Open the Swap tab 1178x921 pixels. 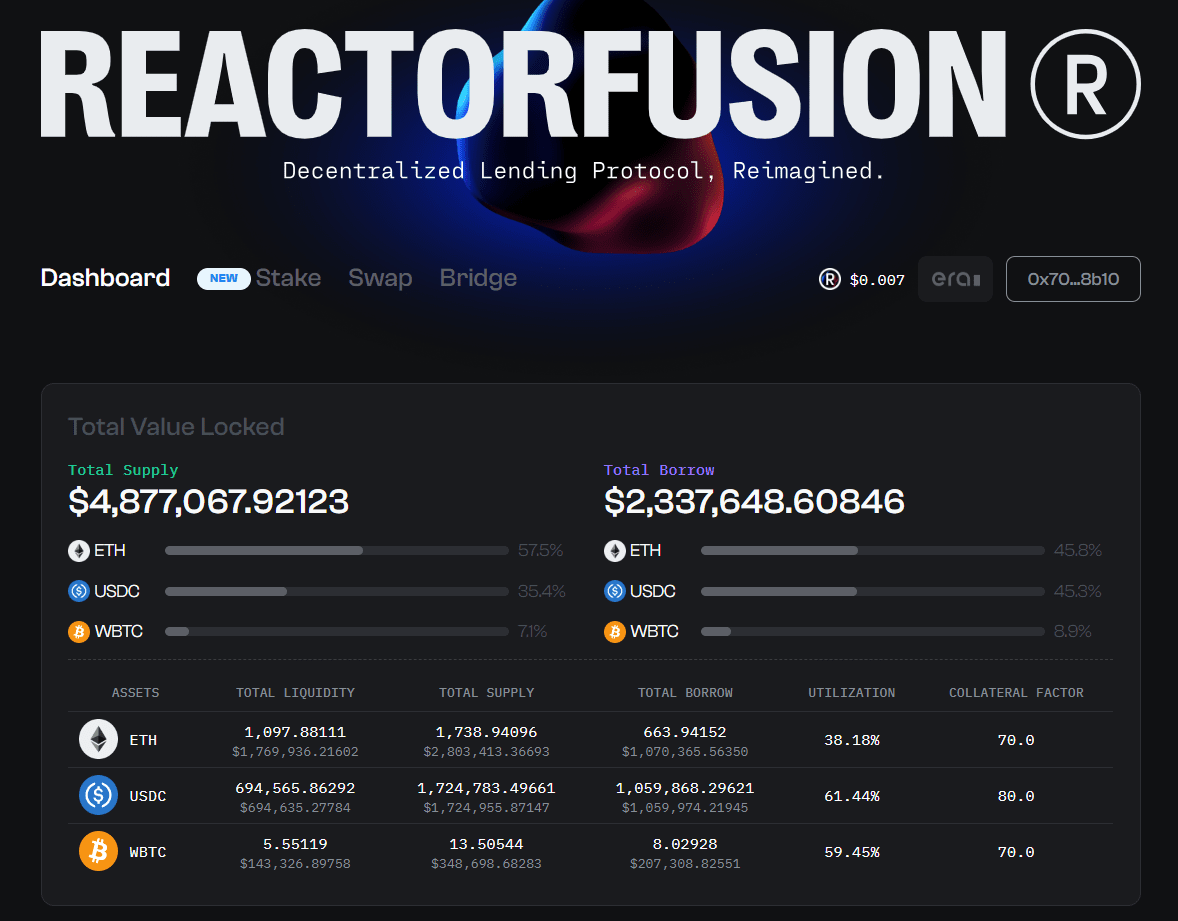click(x=380, y=278)
